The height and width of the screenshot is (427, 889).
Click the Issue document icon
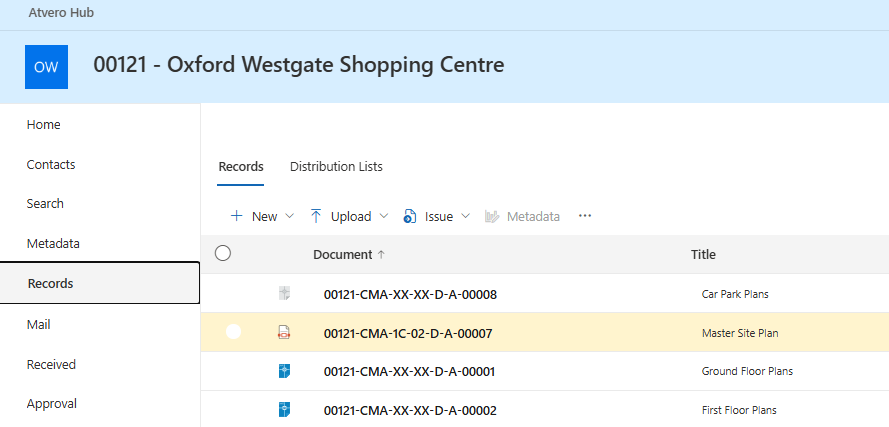[x=409, y=216]
